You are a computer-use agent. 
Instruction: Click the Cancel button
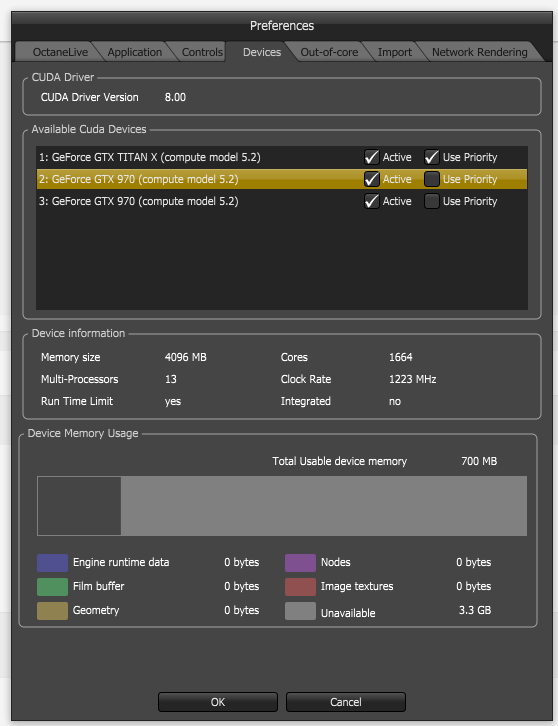tap(345, 702)
